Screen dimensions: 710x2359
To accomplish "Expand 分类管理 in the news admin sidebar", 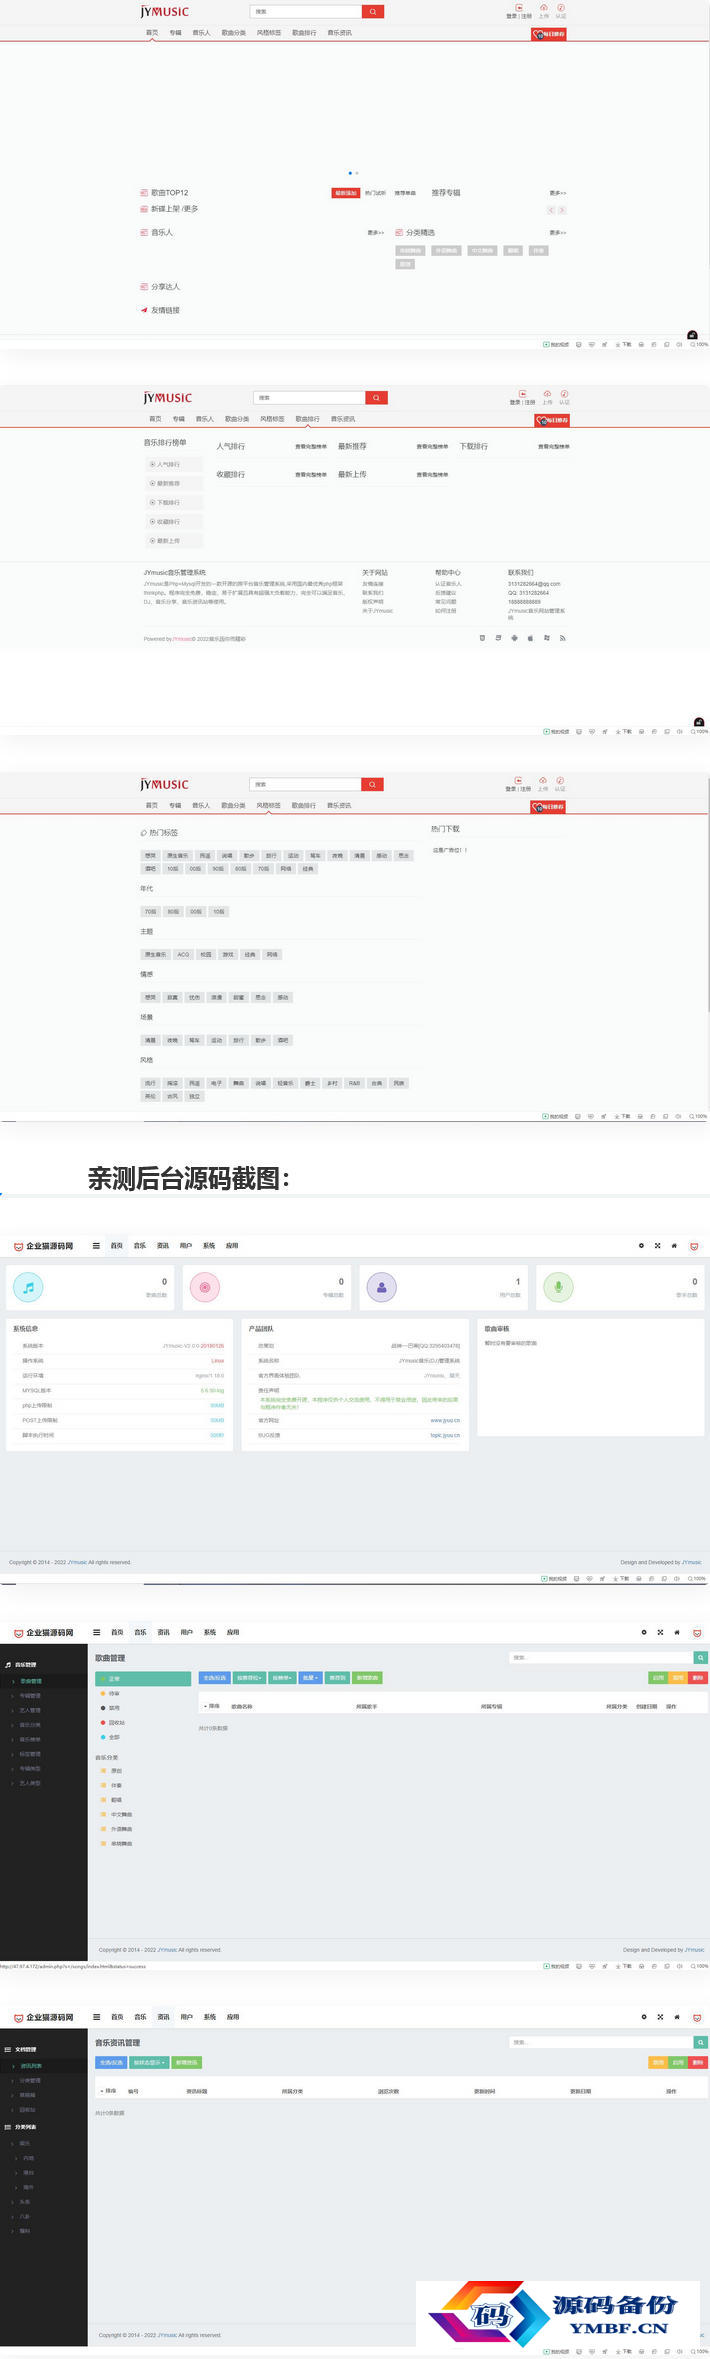I will [30, 2080].
